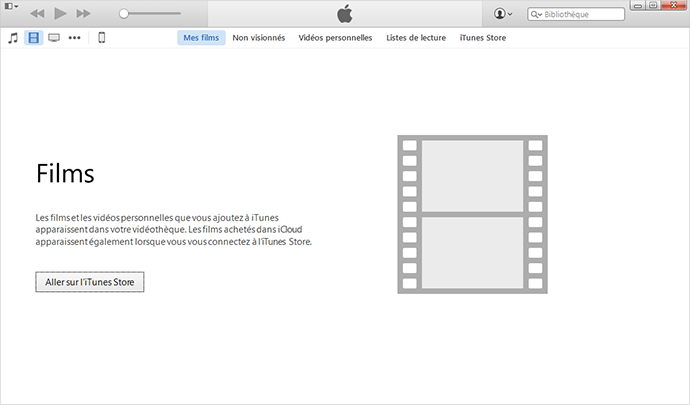Switch to Non visionnés tab
The image size is (690, 405).
tap(259, 38)
